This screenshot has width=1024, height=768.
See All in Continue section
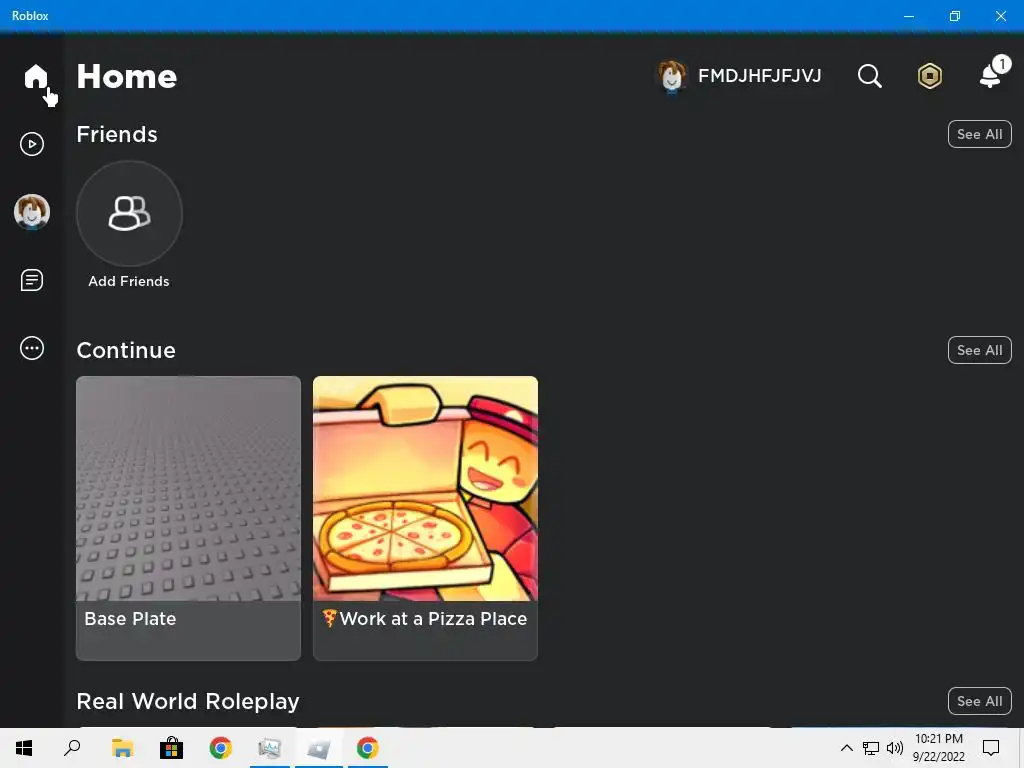pos(979,350)
